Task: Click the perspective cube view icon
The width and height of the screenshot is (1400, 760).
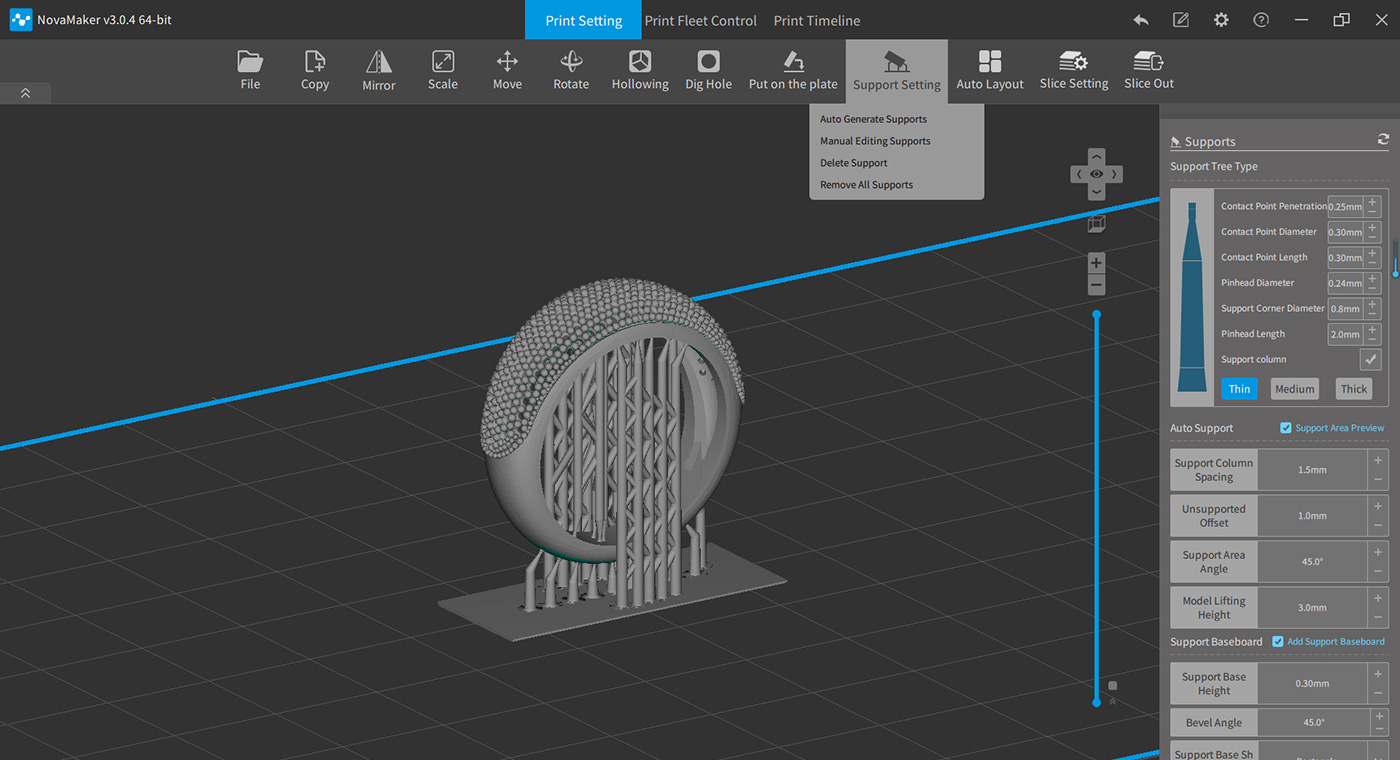Action: click(x=1097, y=224)
